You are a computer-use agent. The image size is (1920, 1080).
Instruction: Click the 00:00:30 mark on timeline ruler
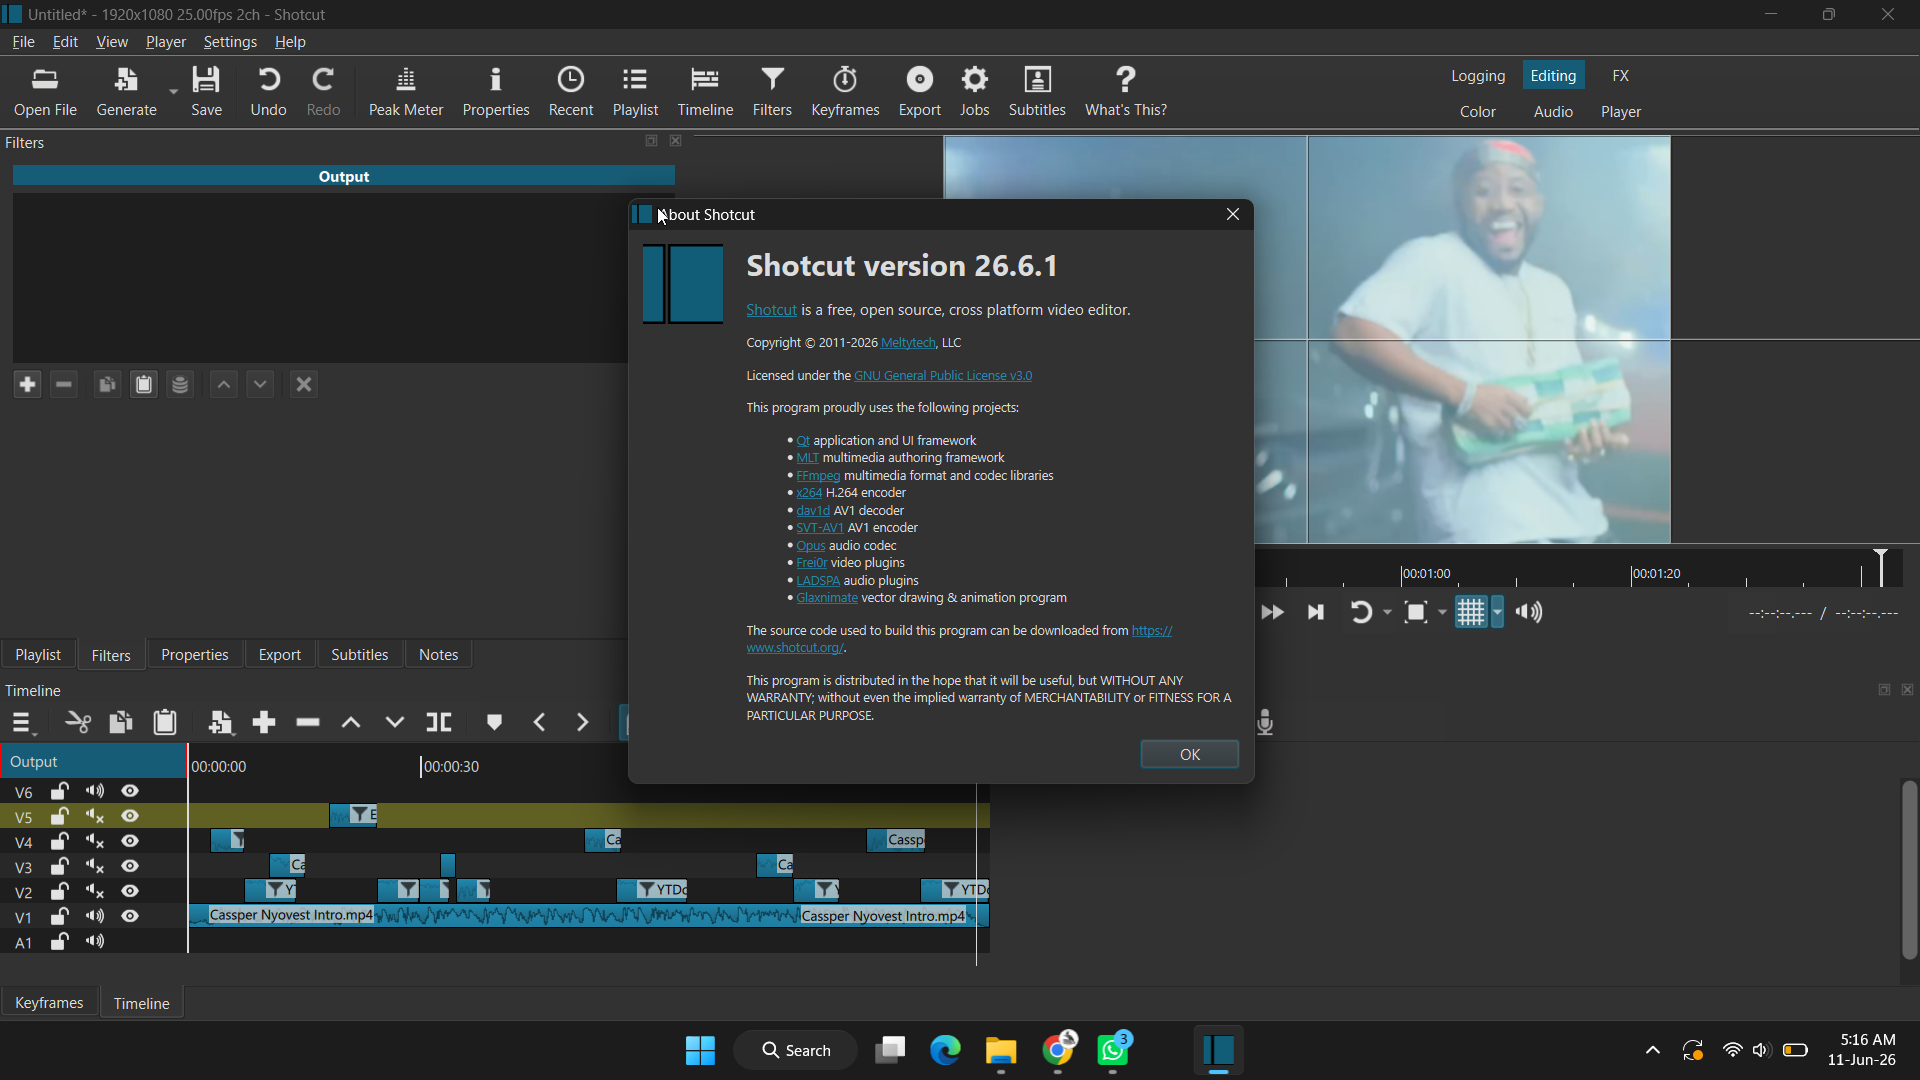point(450,767)
